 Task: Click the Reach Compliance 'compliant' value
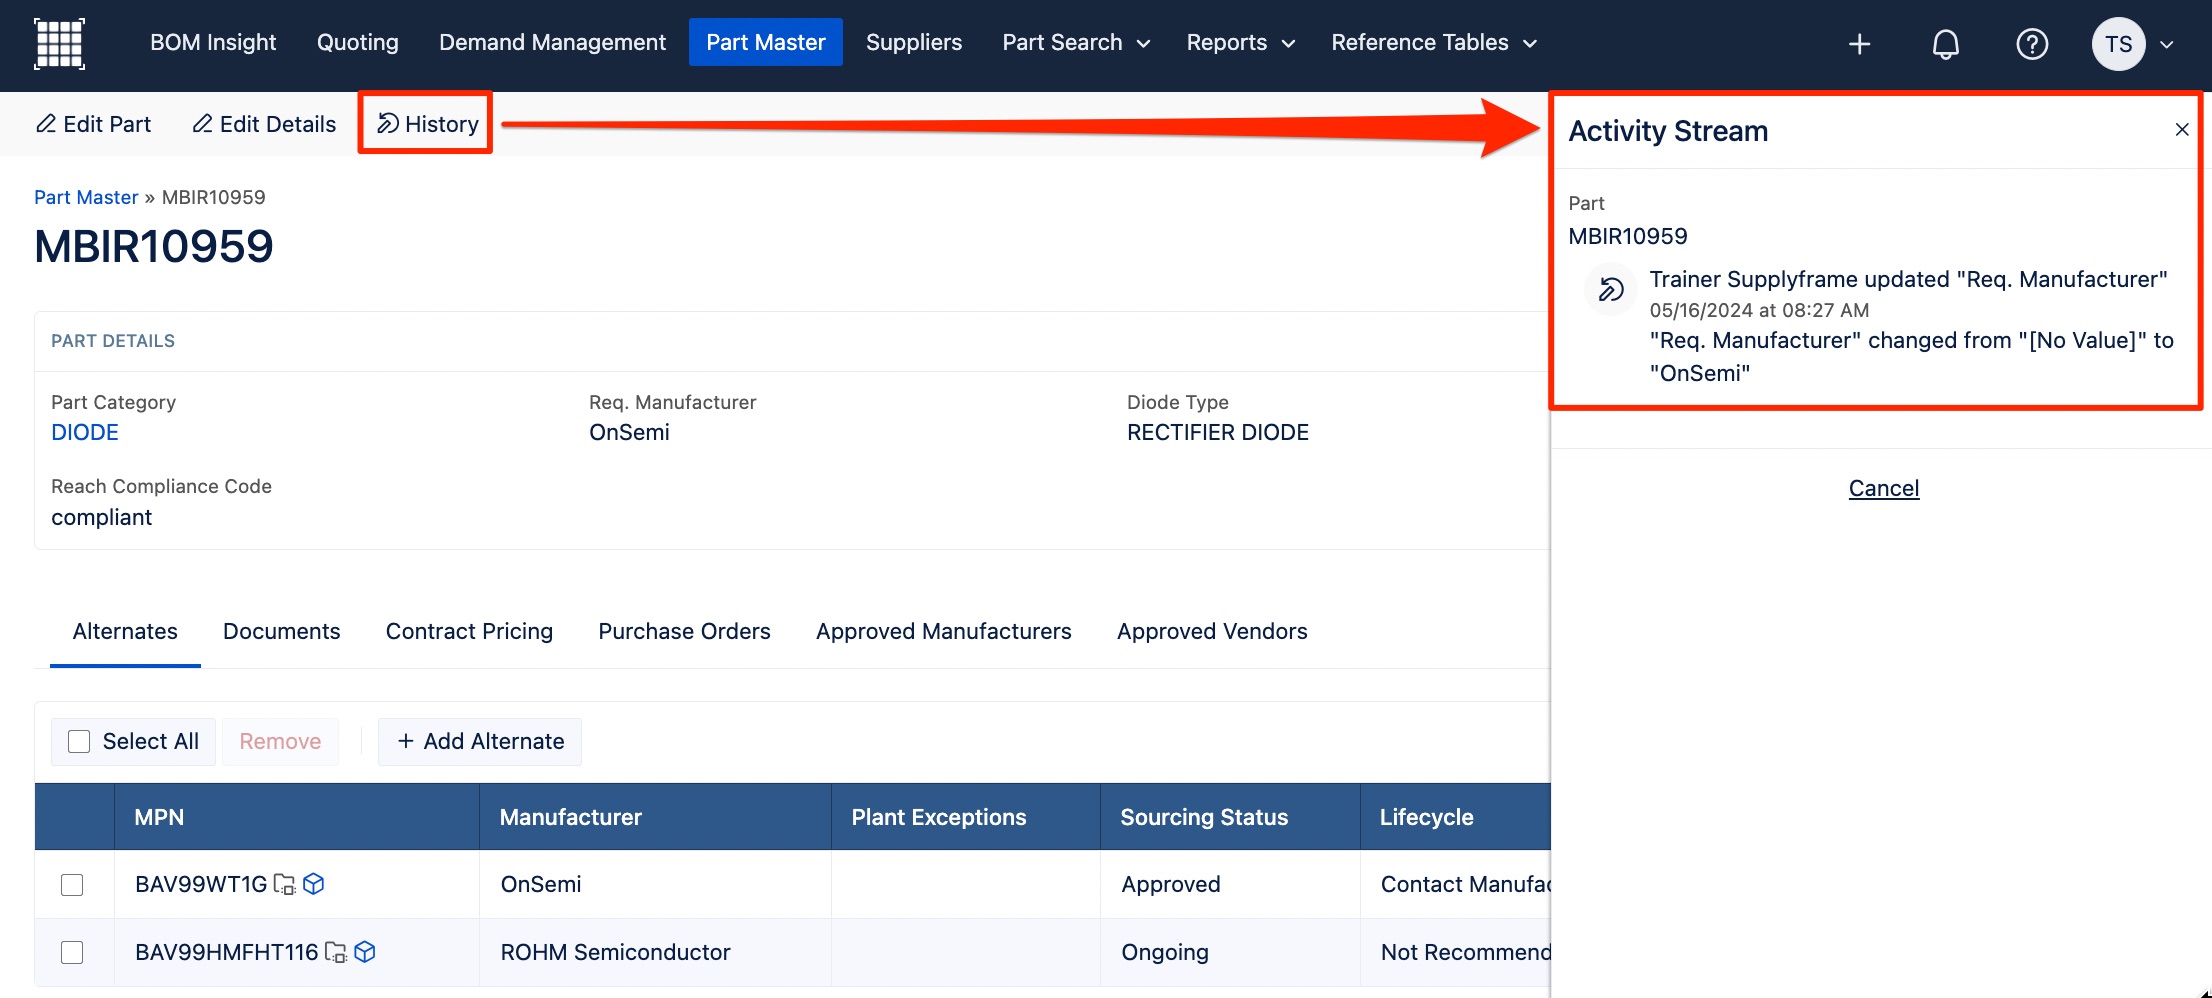[x=102, y=518]
